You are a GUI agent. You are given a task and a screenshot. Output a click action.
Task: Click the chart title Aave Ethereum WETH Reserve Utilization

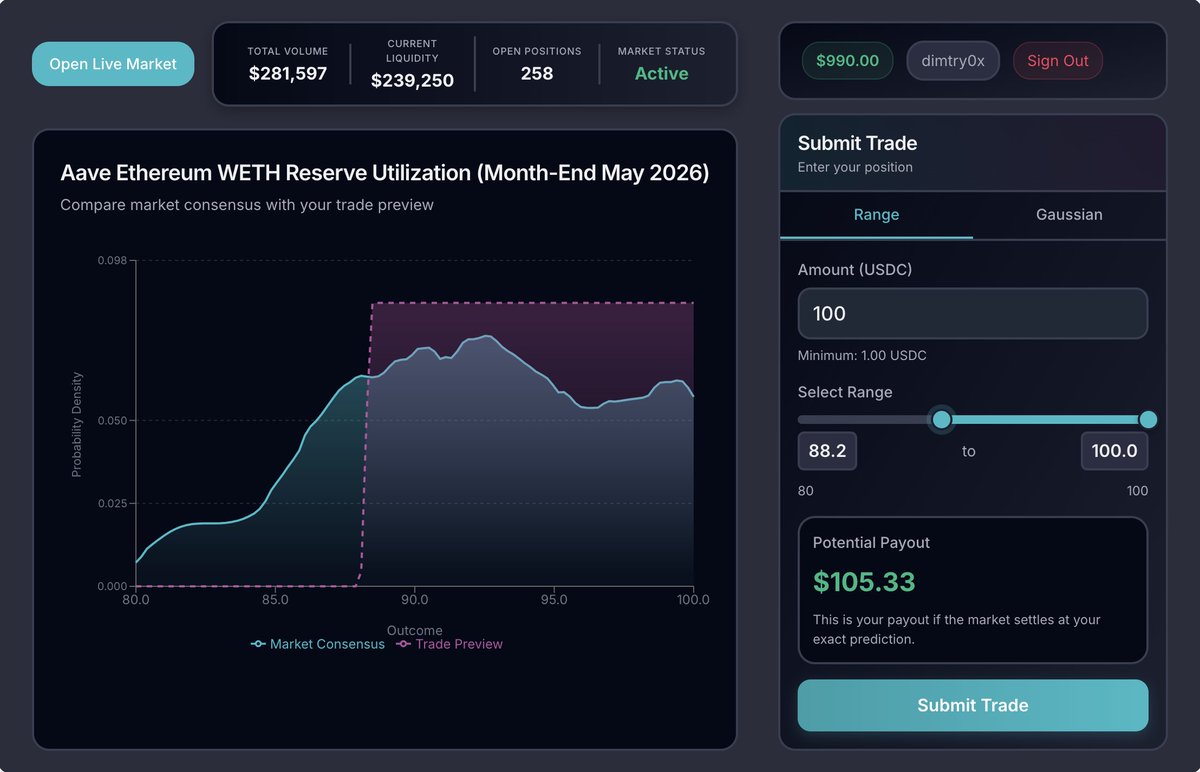[x=385, y=173]
